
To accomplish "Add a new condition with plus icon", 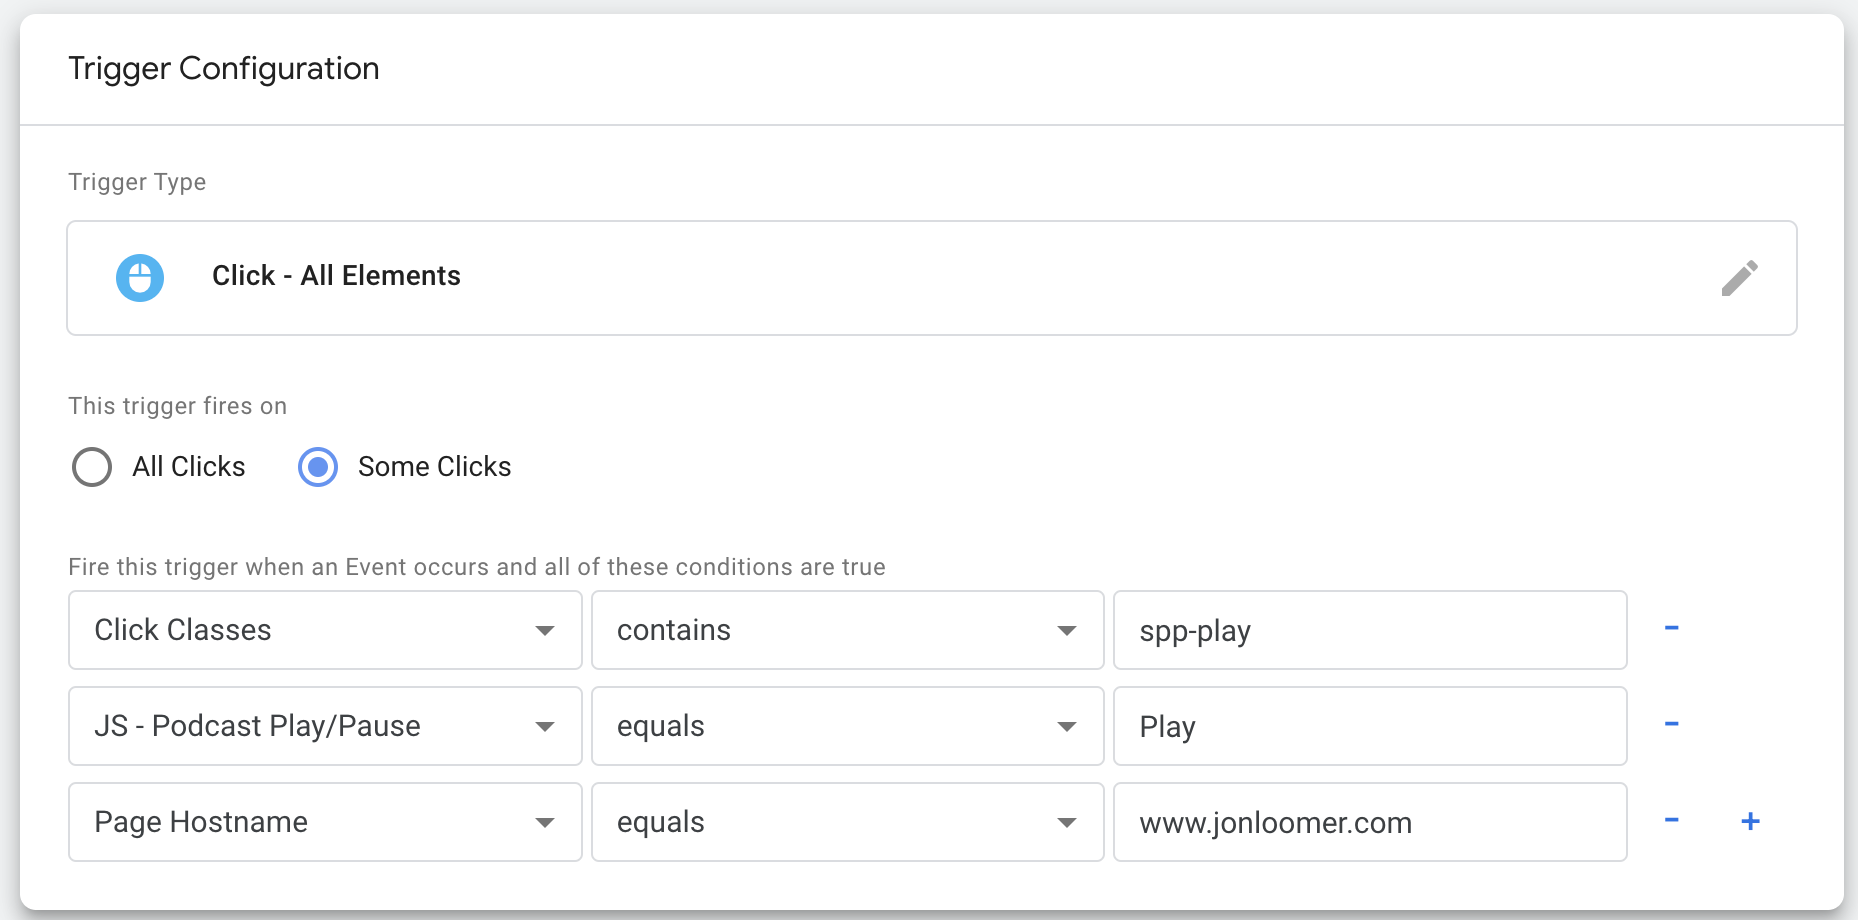I will coord(1750,821).
